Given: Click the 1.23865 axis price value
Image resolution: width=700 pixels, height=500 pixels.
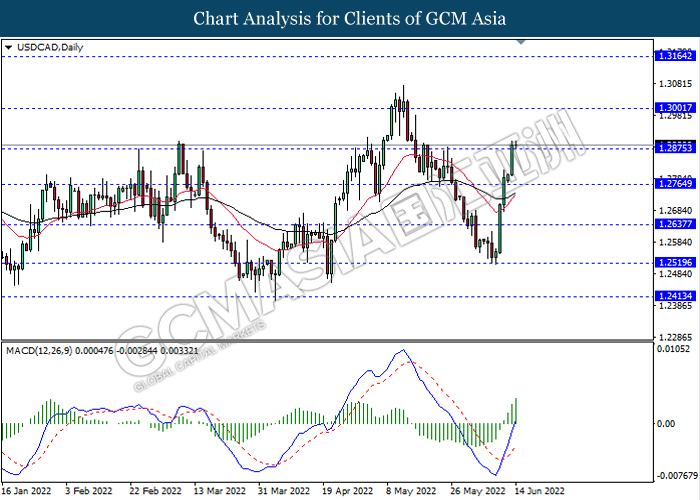Looking at the screenshot, I should click(675, 306).
